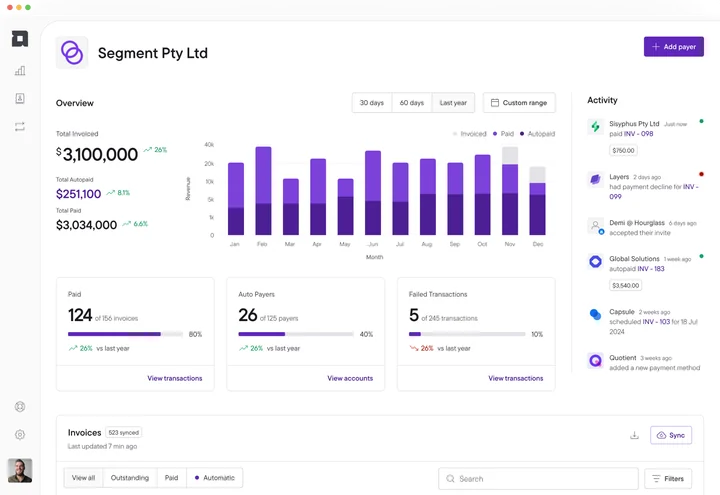The height and width of the screenshot is (495, 720).
Task: Open the Filters button
Action: point(668,478)
